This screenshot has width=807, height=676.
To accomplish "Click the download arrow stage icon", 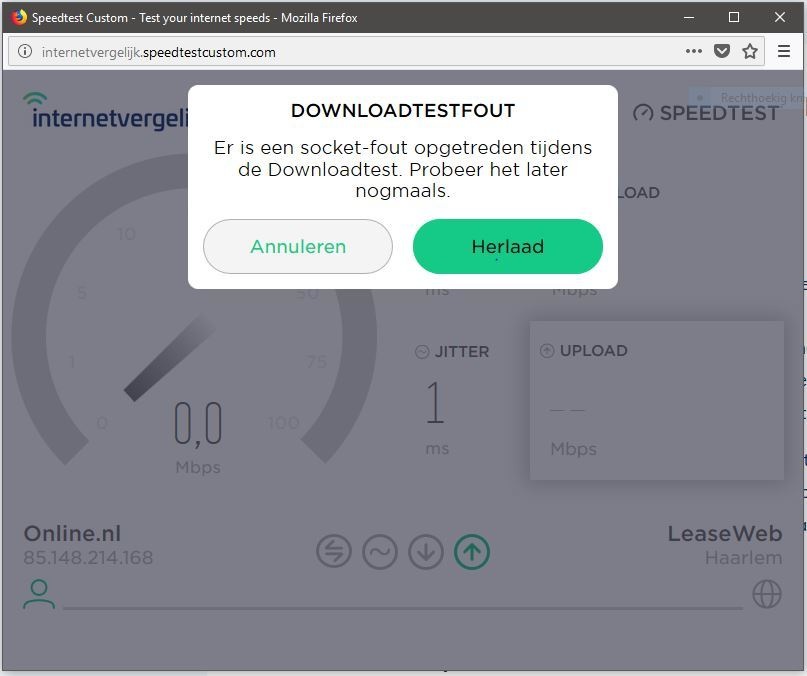I will [426, 551].
